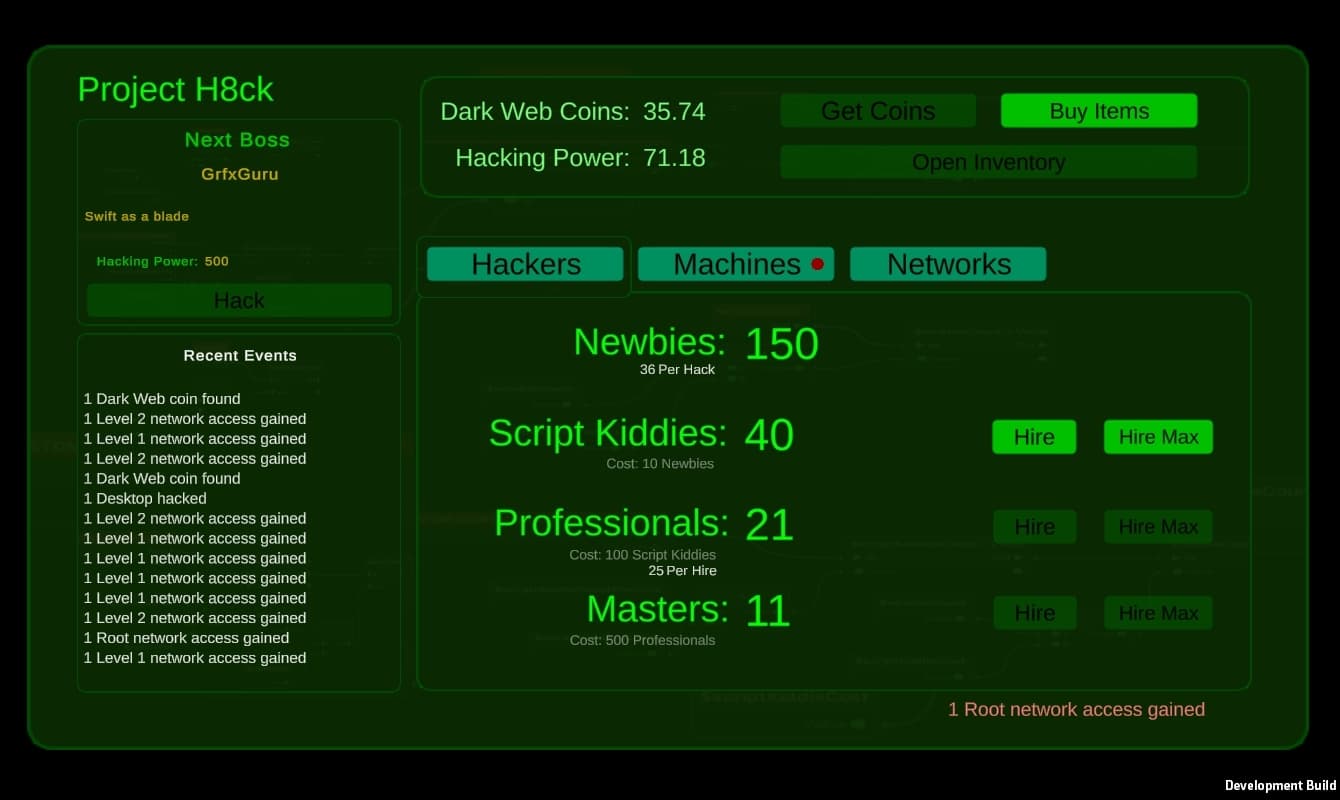Open the Buy Items shop
The image size is (1340, 800).
[1098, 111]
